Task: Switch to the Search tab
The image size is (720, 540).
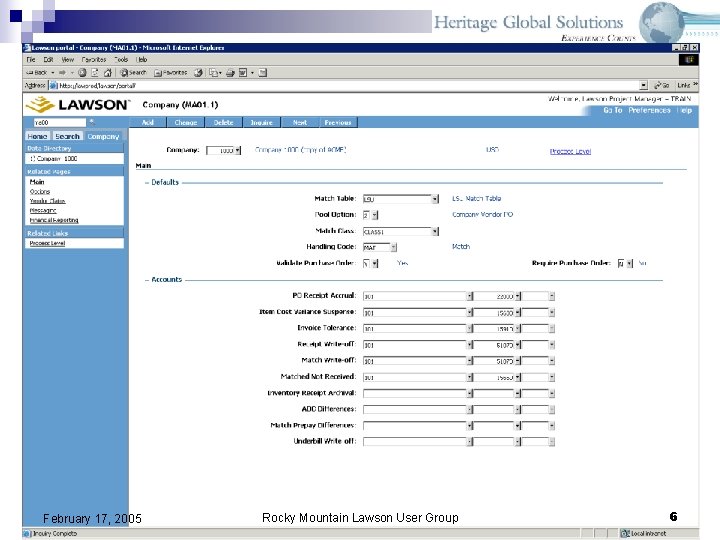Action: pos(67,136)
